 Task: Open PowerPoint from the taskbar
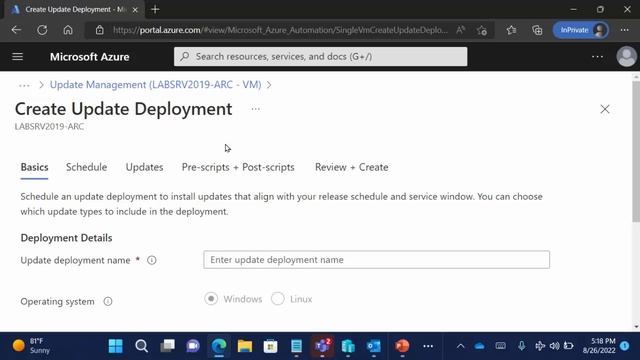(402, 346)
